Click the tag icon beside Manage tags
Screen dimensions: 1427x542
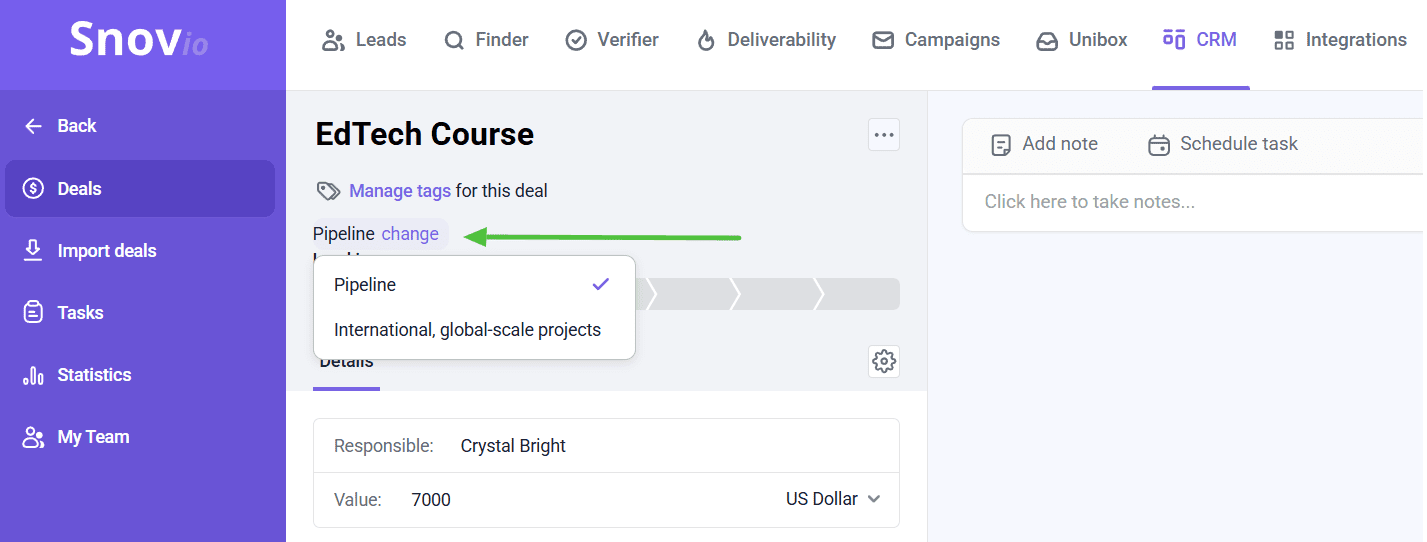click(x=328, y=191)
